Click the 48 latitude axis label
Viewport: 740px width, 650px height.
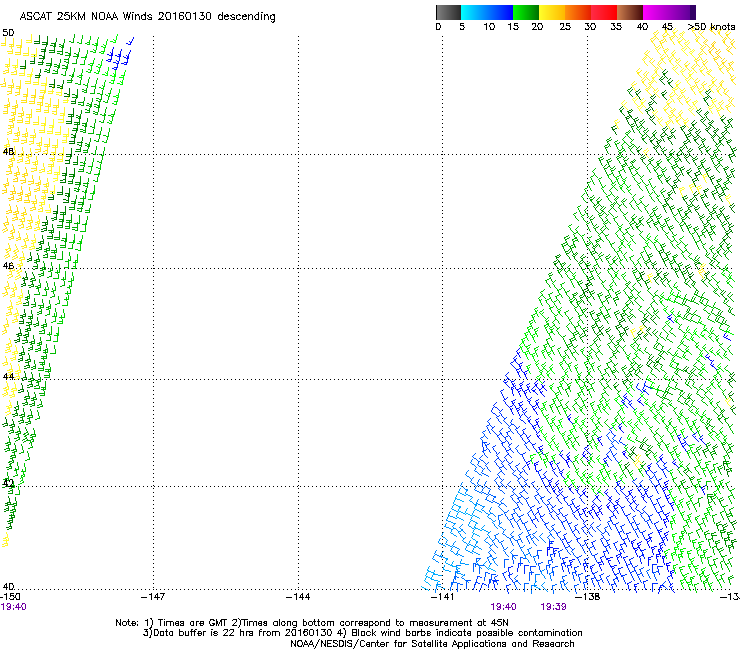tap(8, 152)
